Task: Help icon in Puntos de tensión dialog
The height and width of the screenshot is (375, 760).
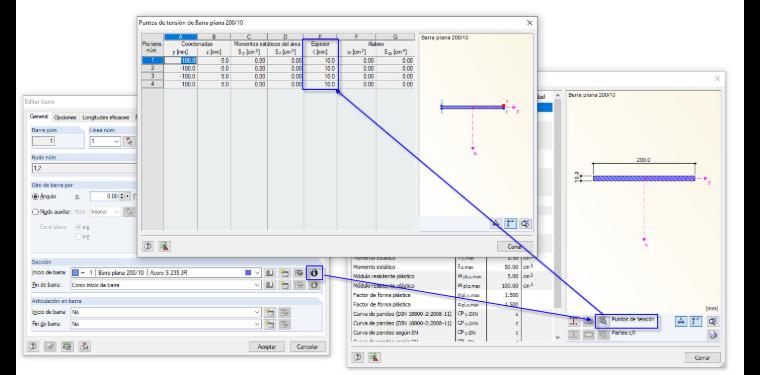Action: (x=148, y=246)
